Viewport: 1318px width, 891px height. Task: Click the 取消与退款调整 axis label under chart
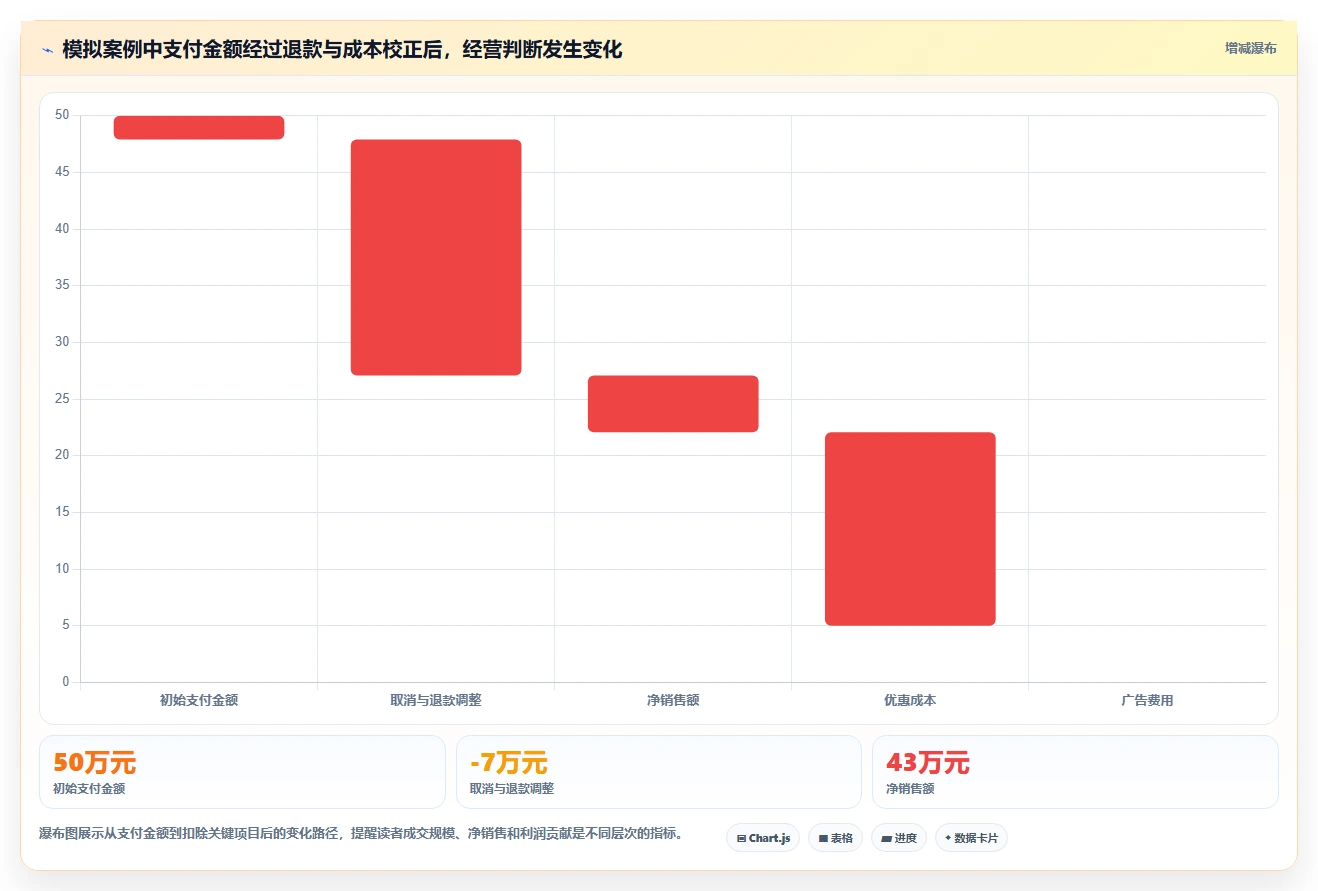point(436,701)
